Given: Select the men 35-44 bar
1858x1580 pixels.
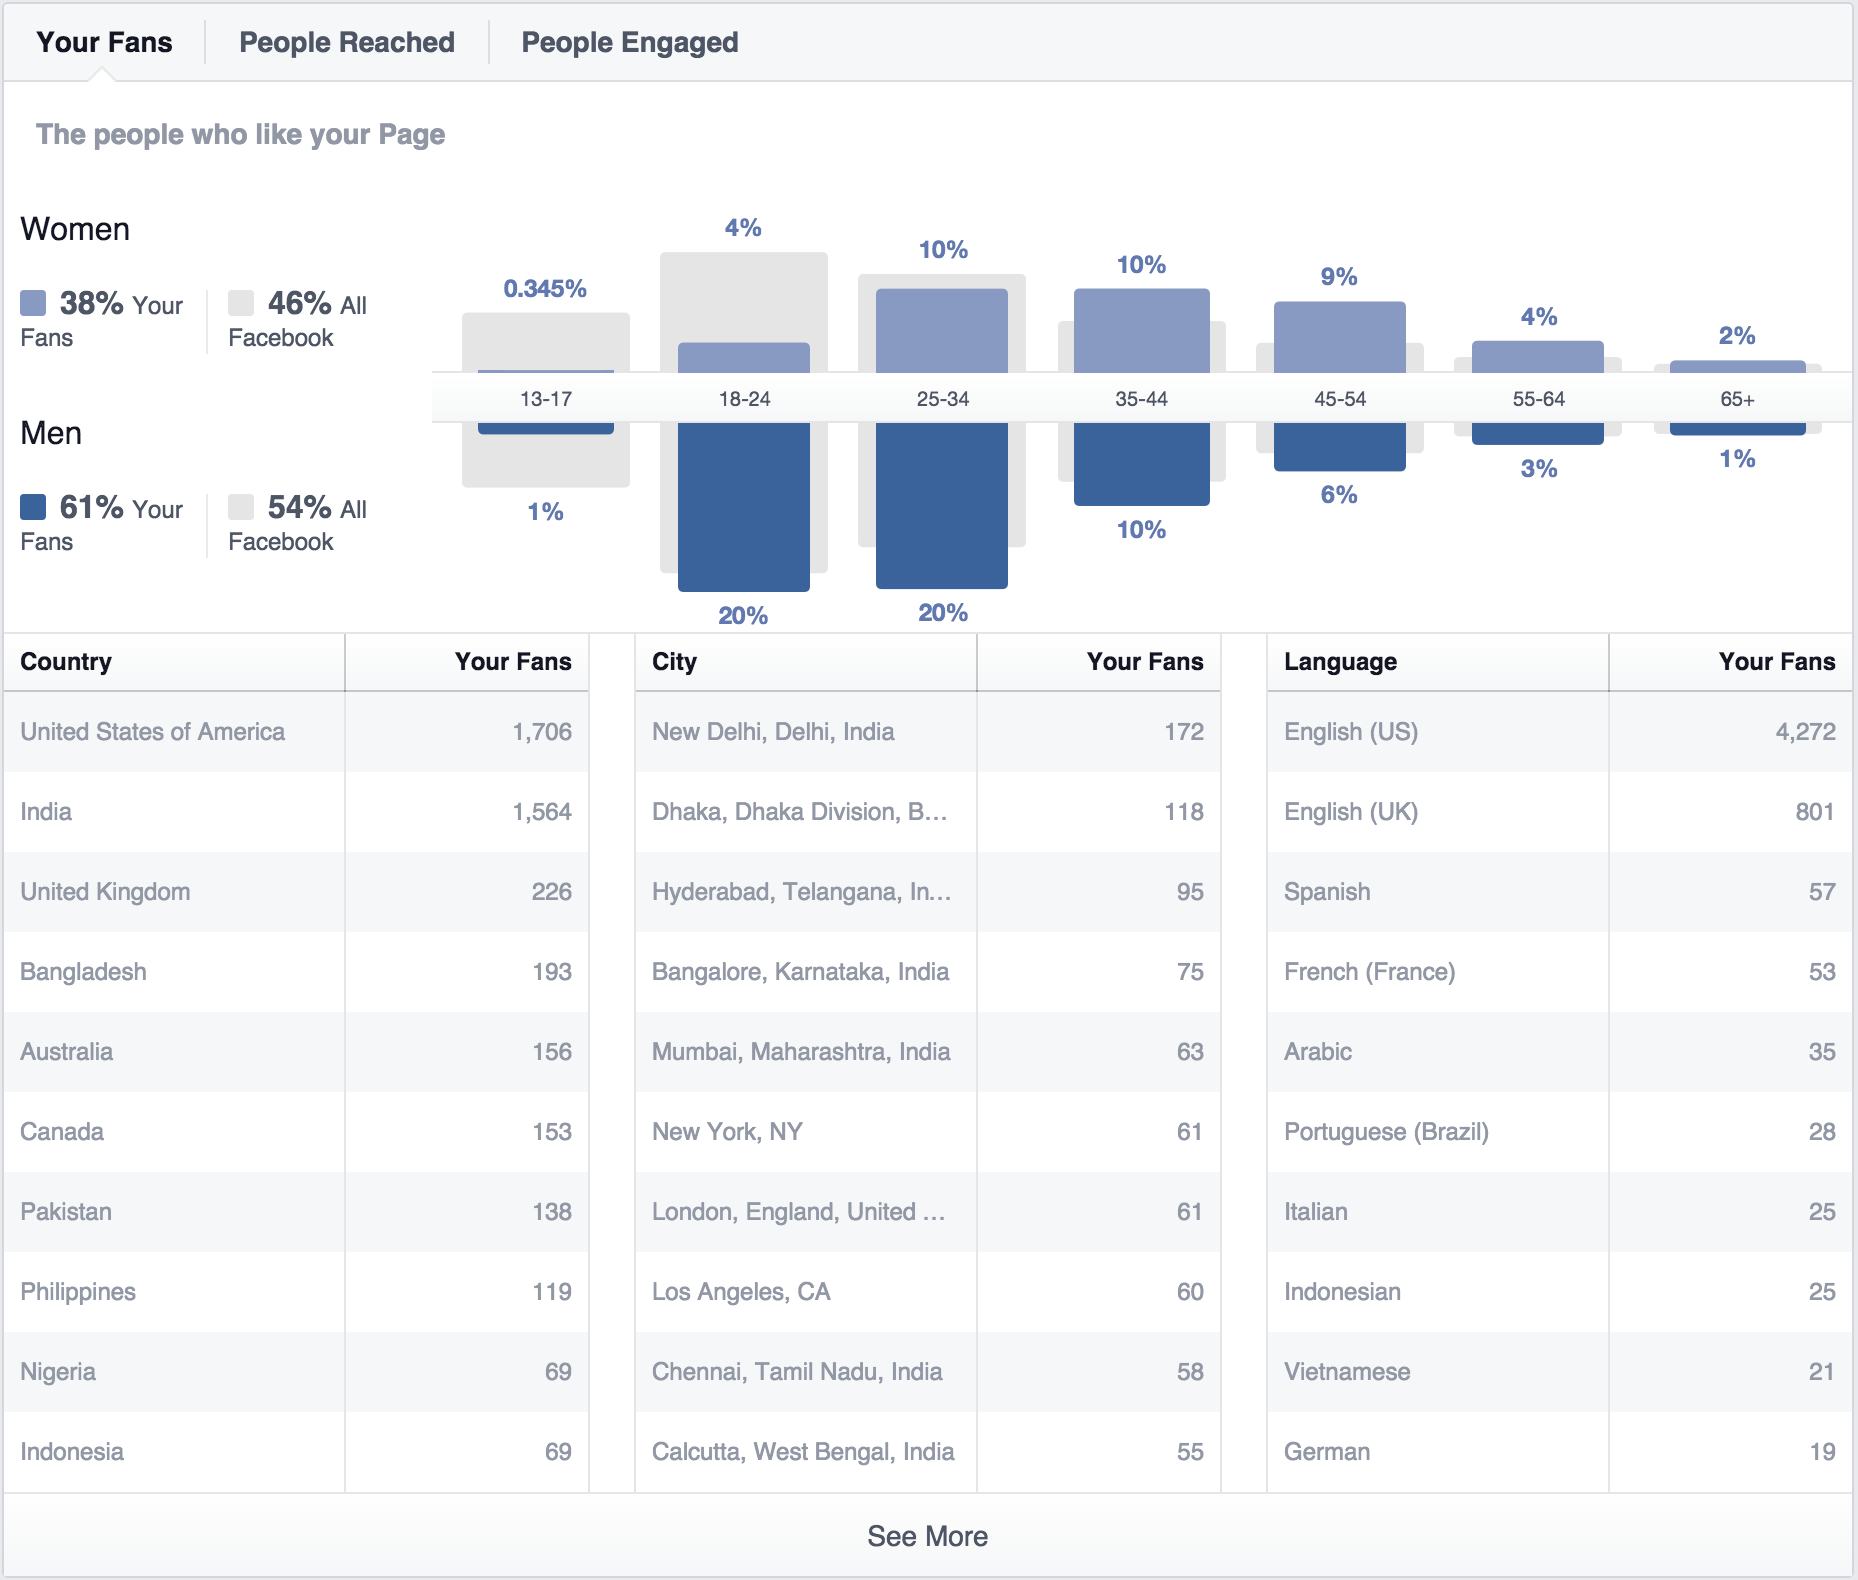Looking at the screenshot, I should coord(1142,464).
